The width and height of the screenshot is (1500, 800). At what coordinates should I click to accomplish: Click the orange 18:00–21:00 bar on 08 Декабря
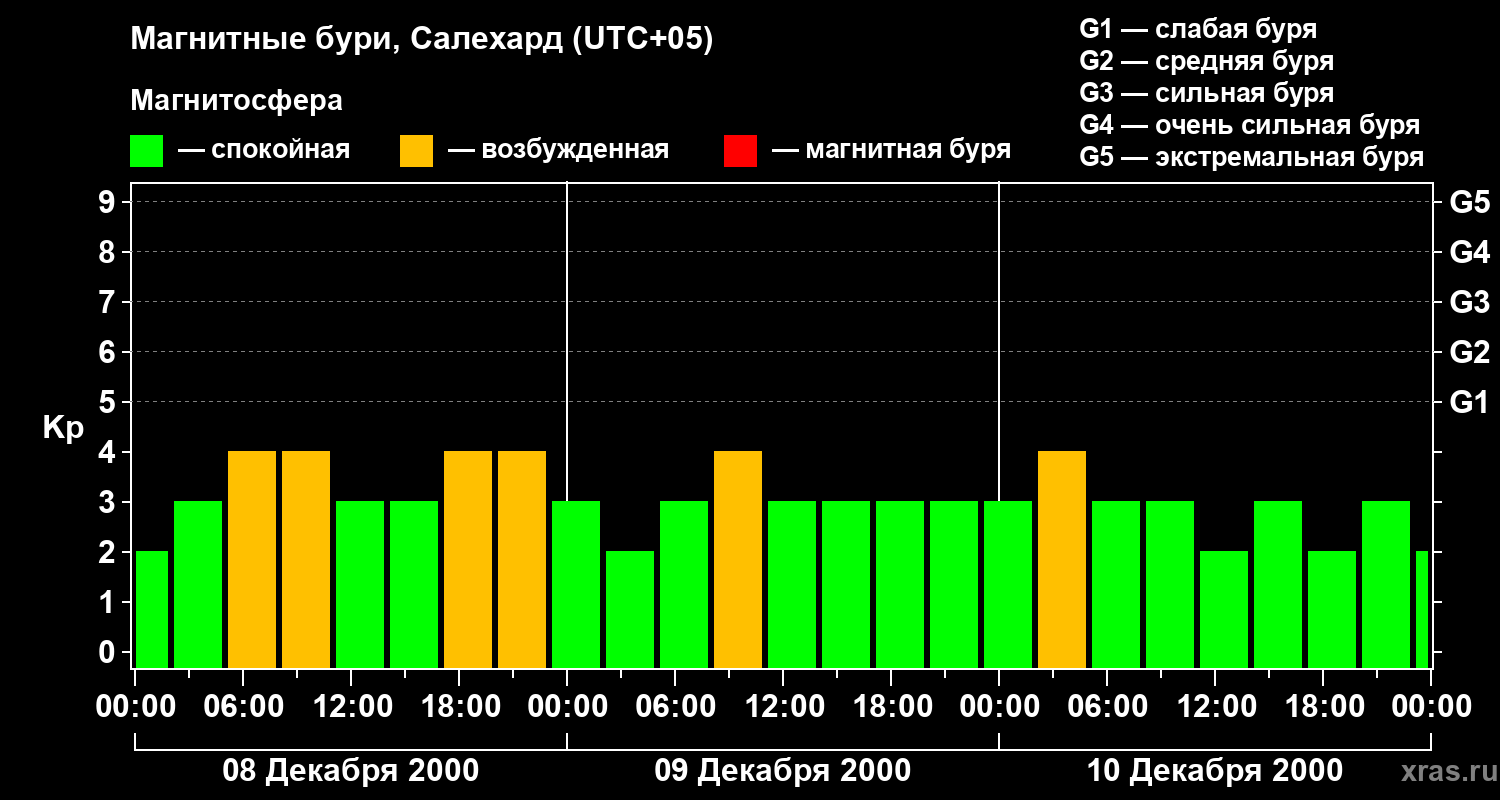point(468,559)
